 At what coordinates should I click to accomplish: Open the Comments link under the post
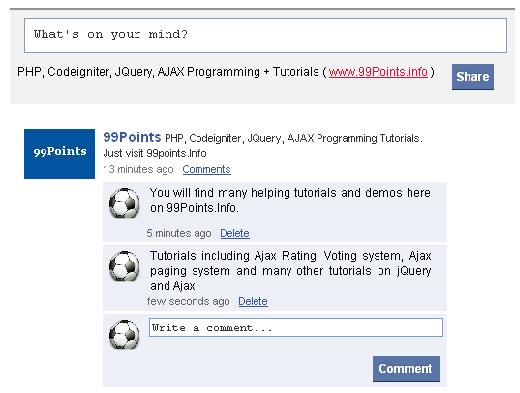(x=206, y=169)
